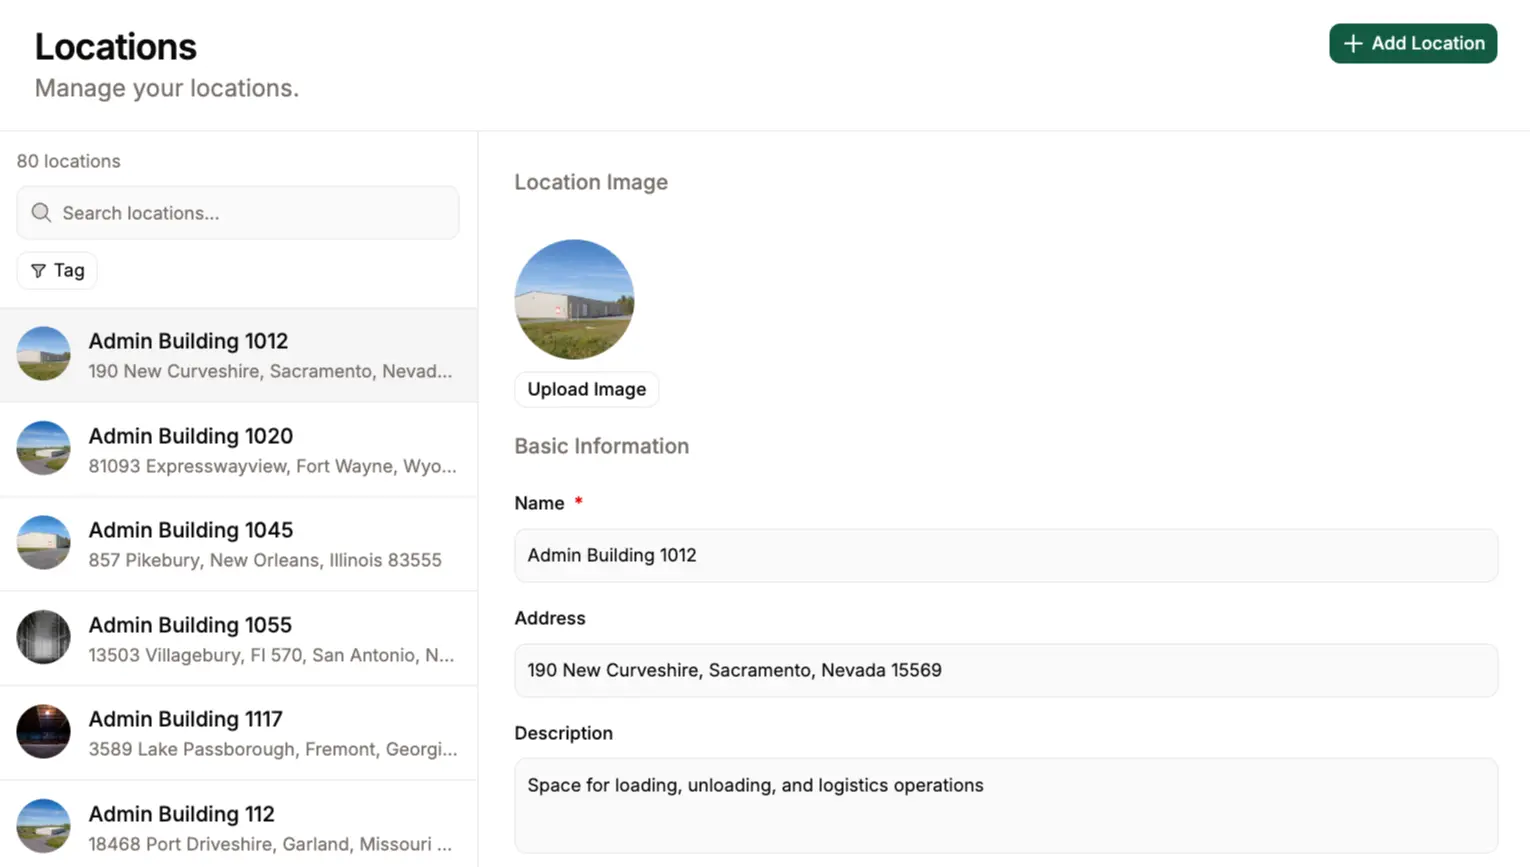Click the Upload Image button
The height and width of the screenshot is (867, 1530).
[x=586, y=389]
